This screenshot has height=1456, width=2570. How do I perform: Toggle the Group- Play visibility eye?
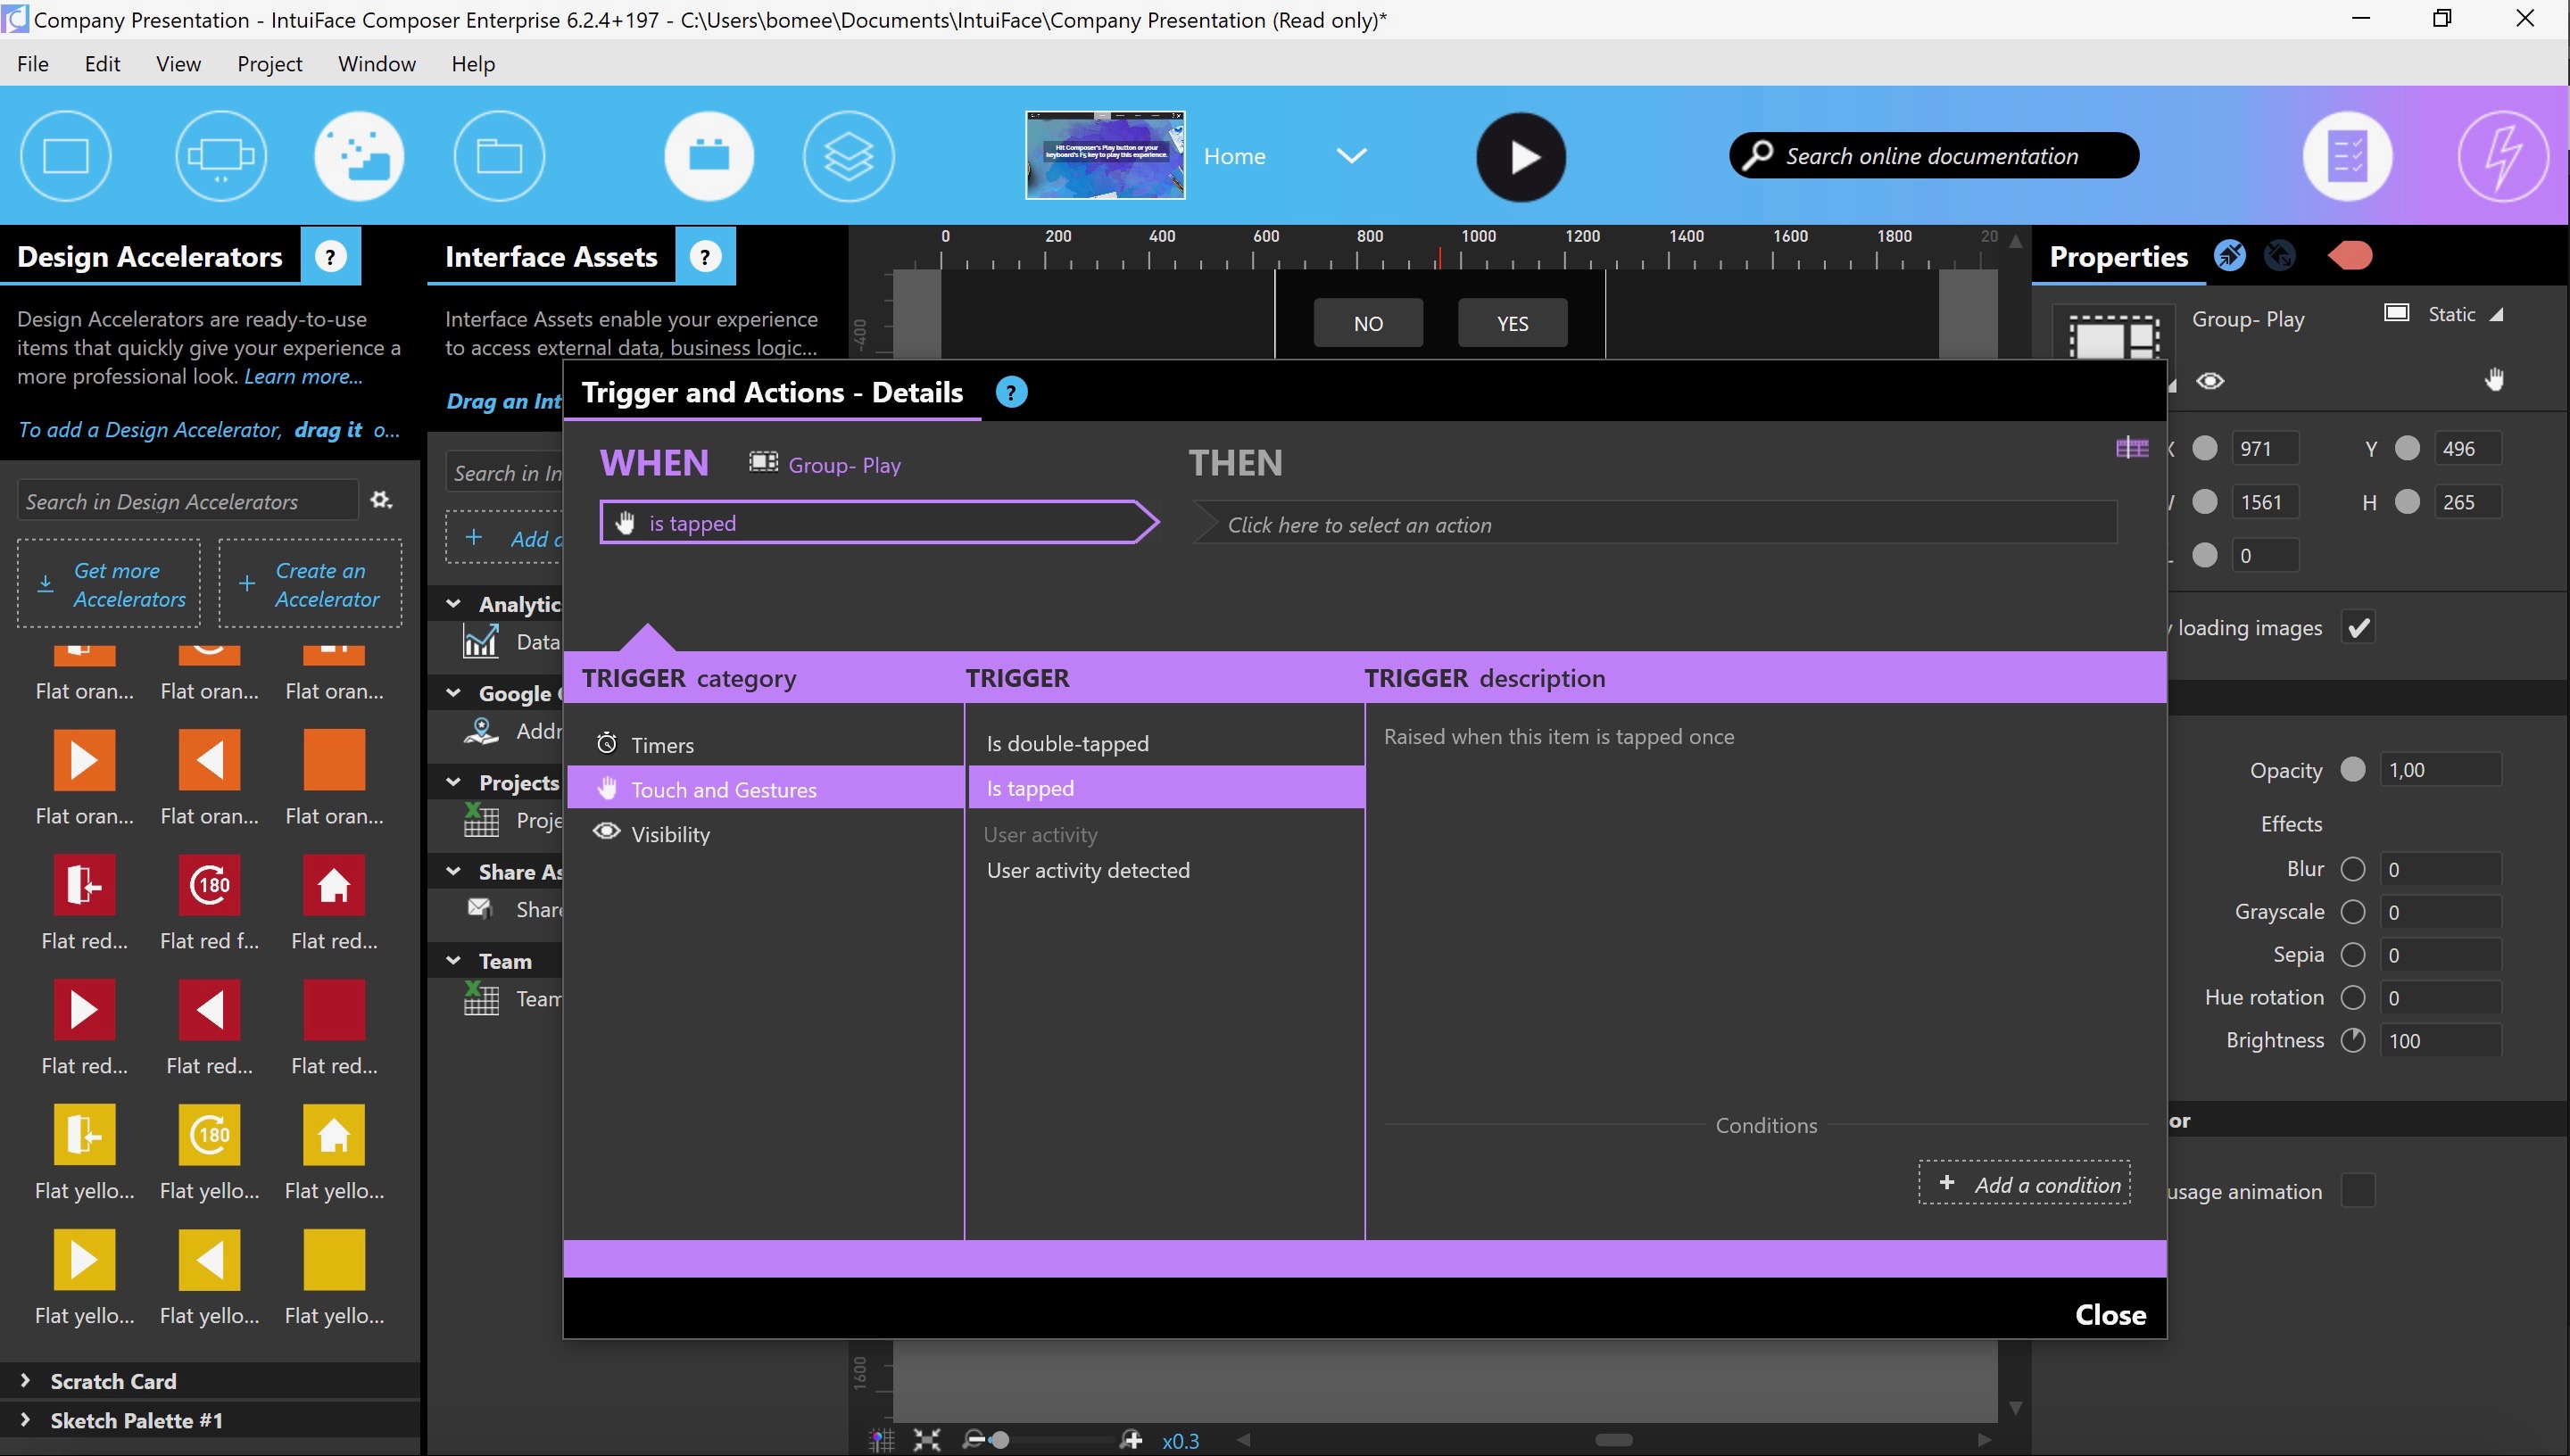tap(2210, 381)
